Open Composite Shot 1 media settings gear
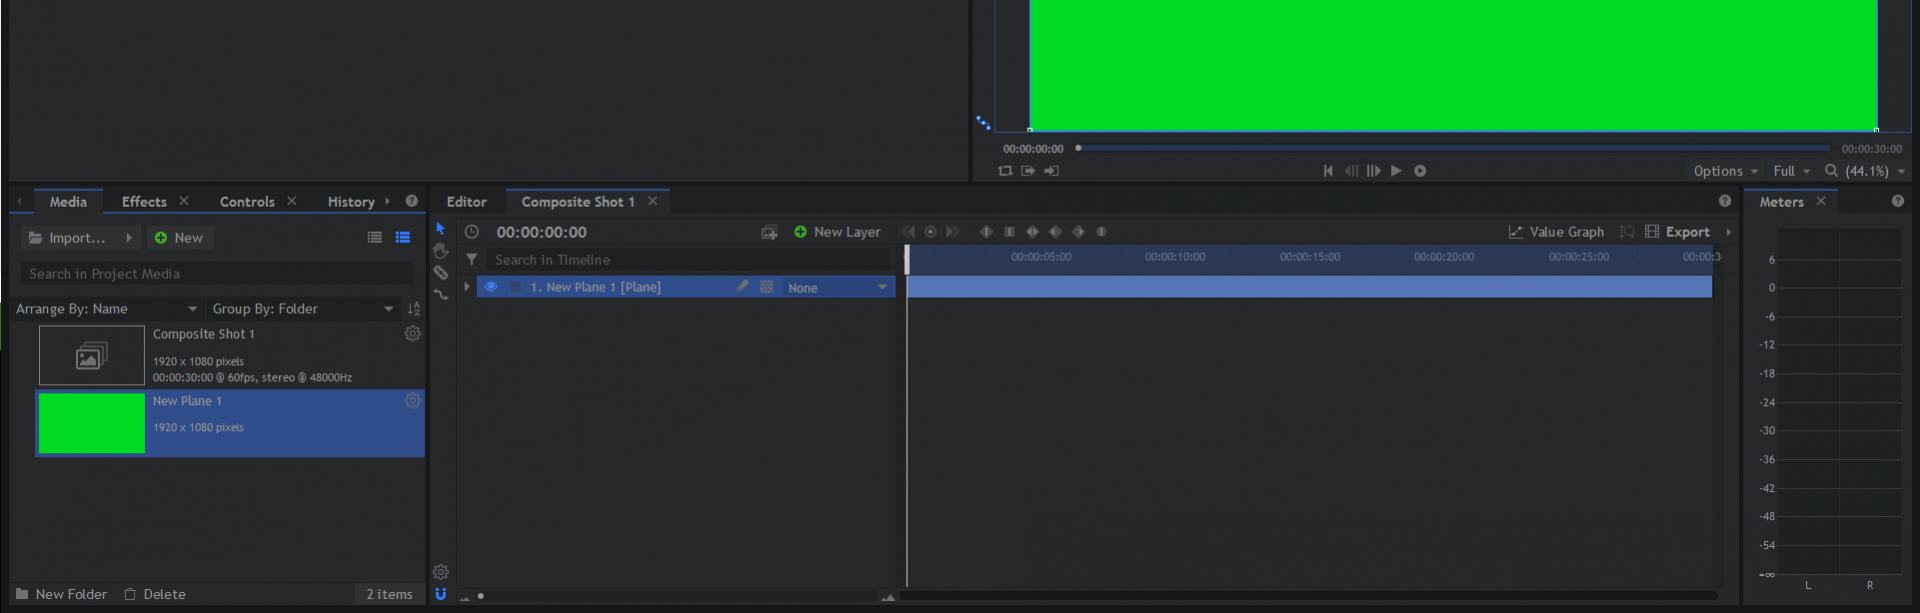 pos(412,334)
